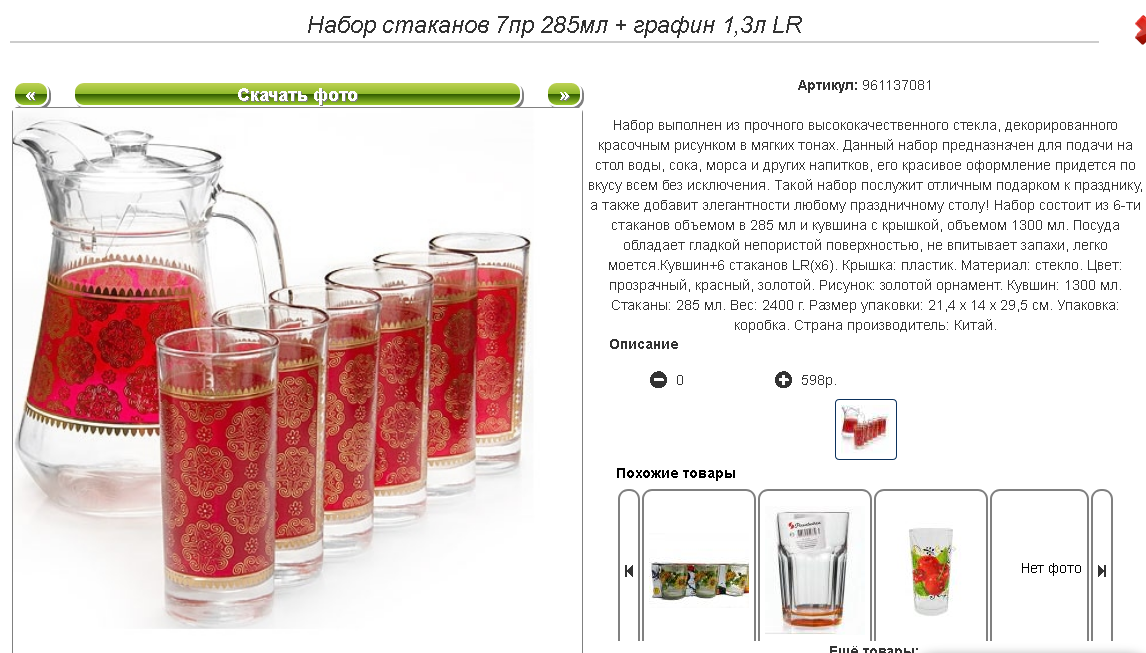Click the Похожие товары heading
The image size is (1146, 653).
(x=675, y=473)
